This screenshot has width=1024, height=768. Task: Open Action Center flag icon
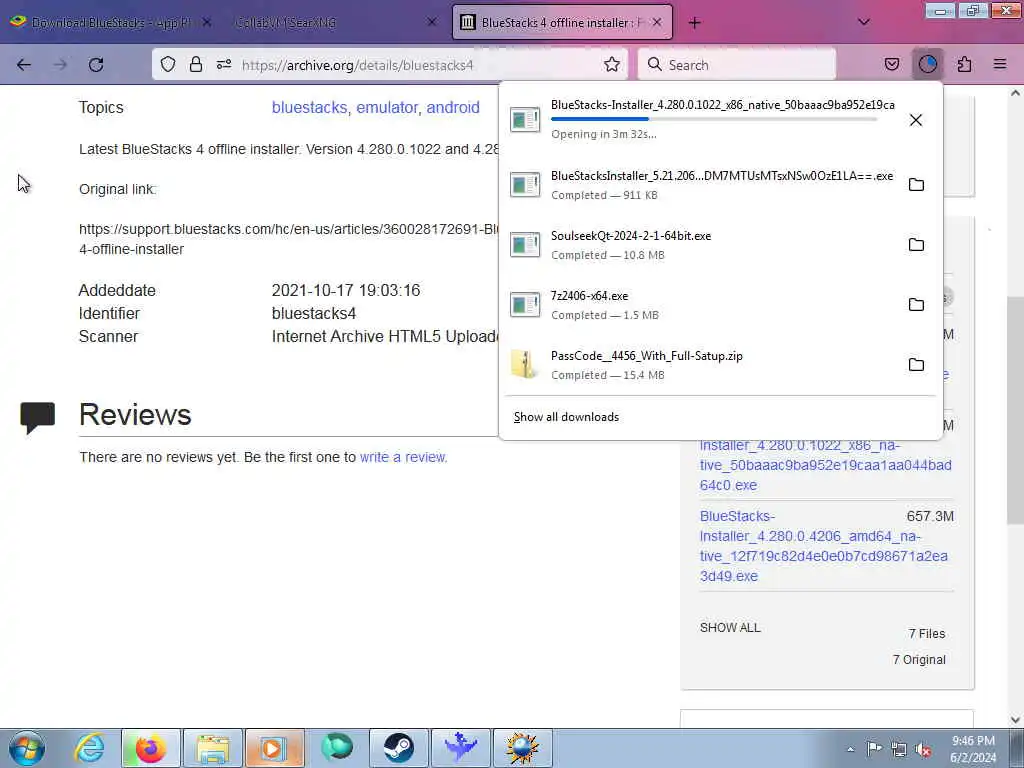pos(874,748)
